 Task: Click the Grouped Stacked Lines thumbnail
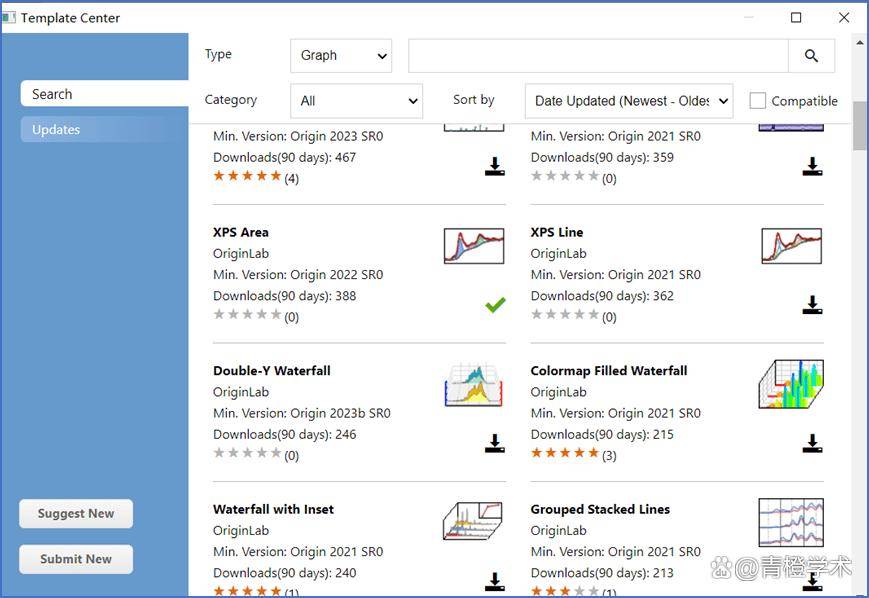click(790, 522)
